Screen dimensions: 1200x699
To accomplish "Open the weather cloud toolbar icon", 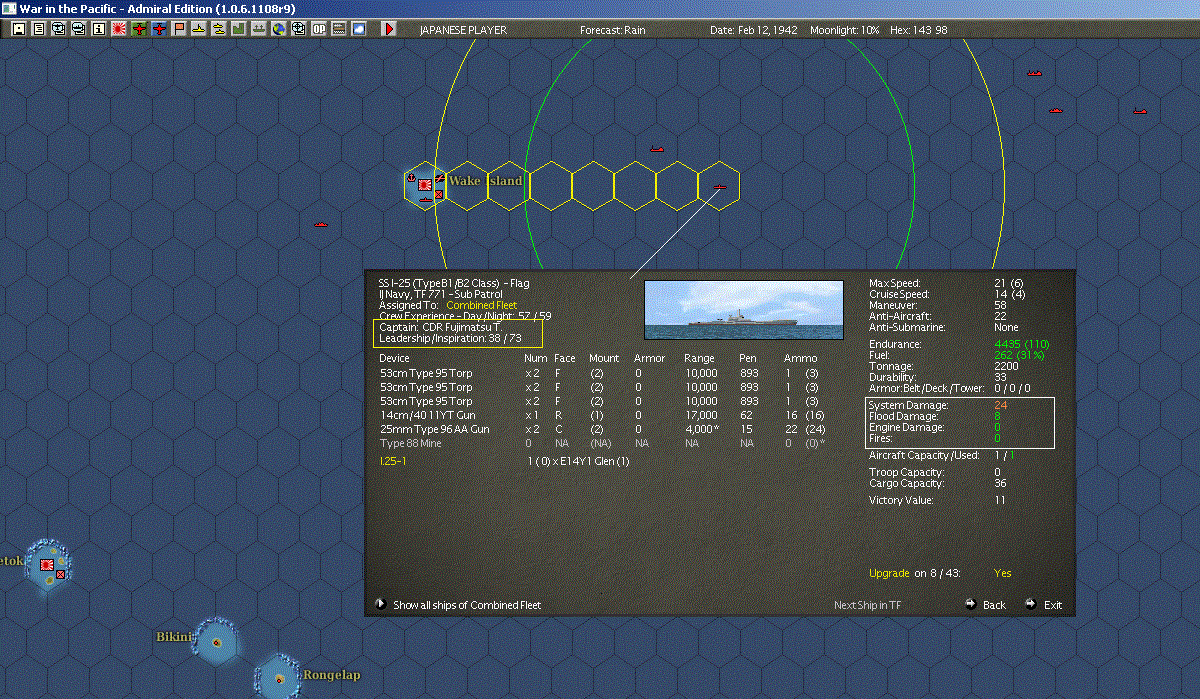I will point(359,29).
